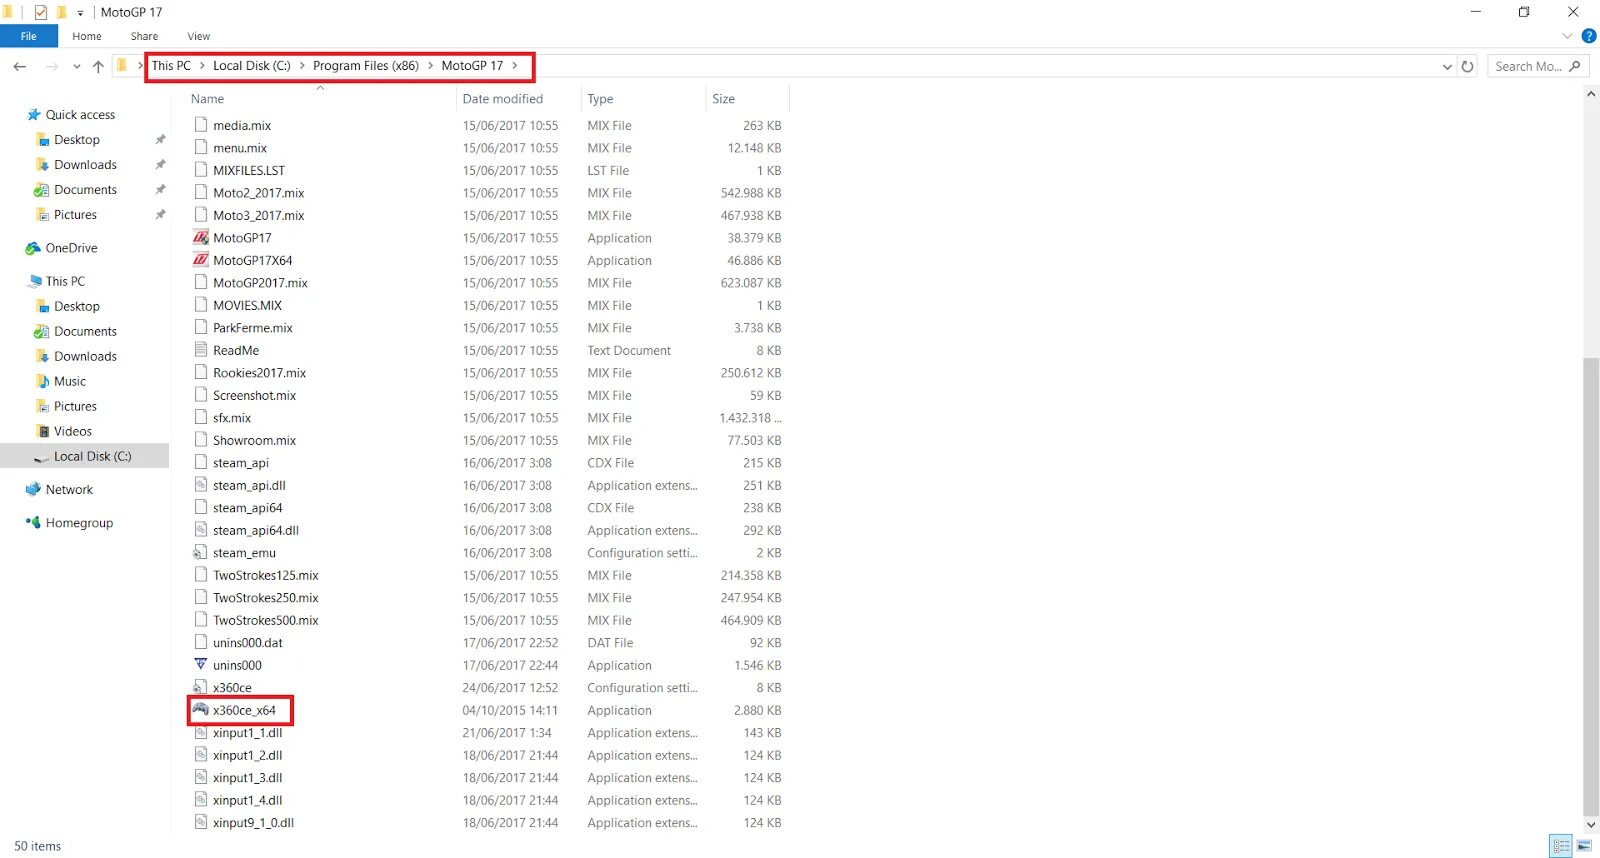Open Pictures under Quick access
Viewport: 1600px width, 858px height.
tap(75, 215)
